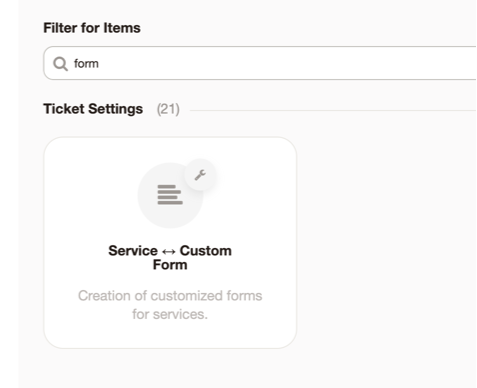Click the word 'Custom' in the card title

point(206,251)
